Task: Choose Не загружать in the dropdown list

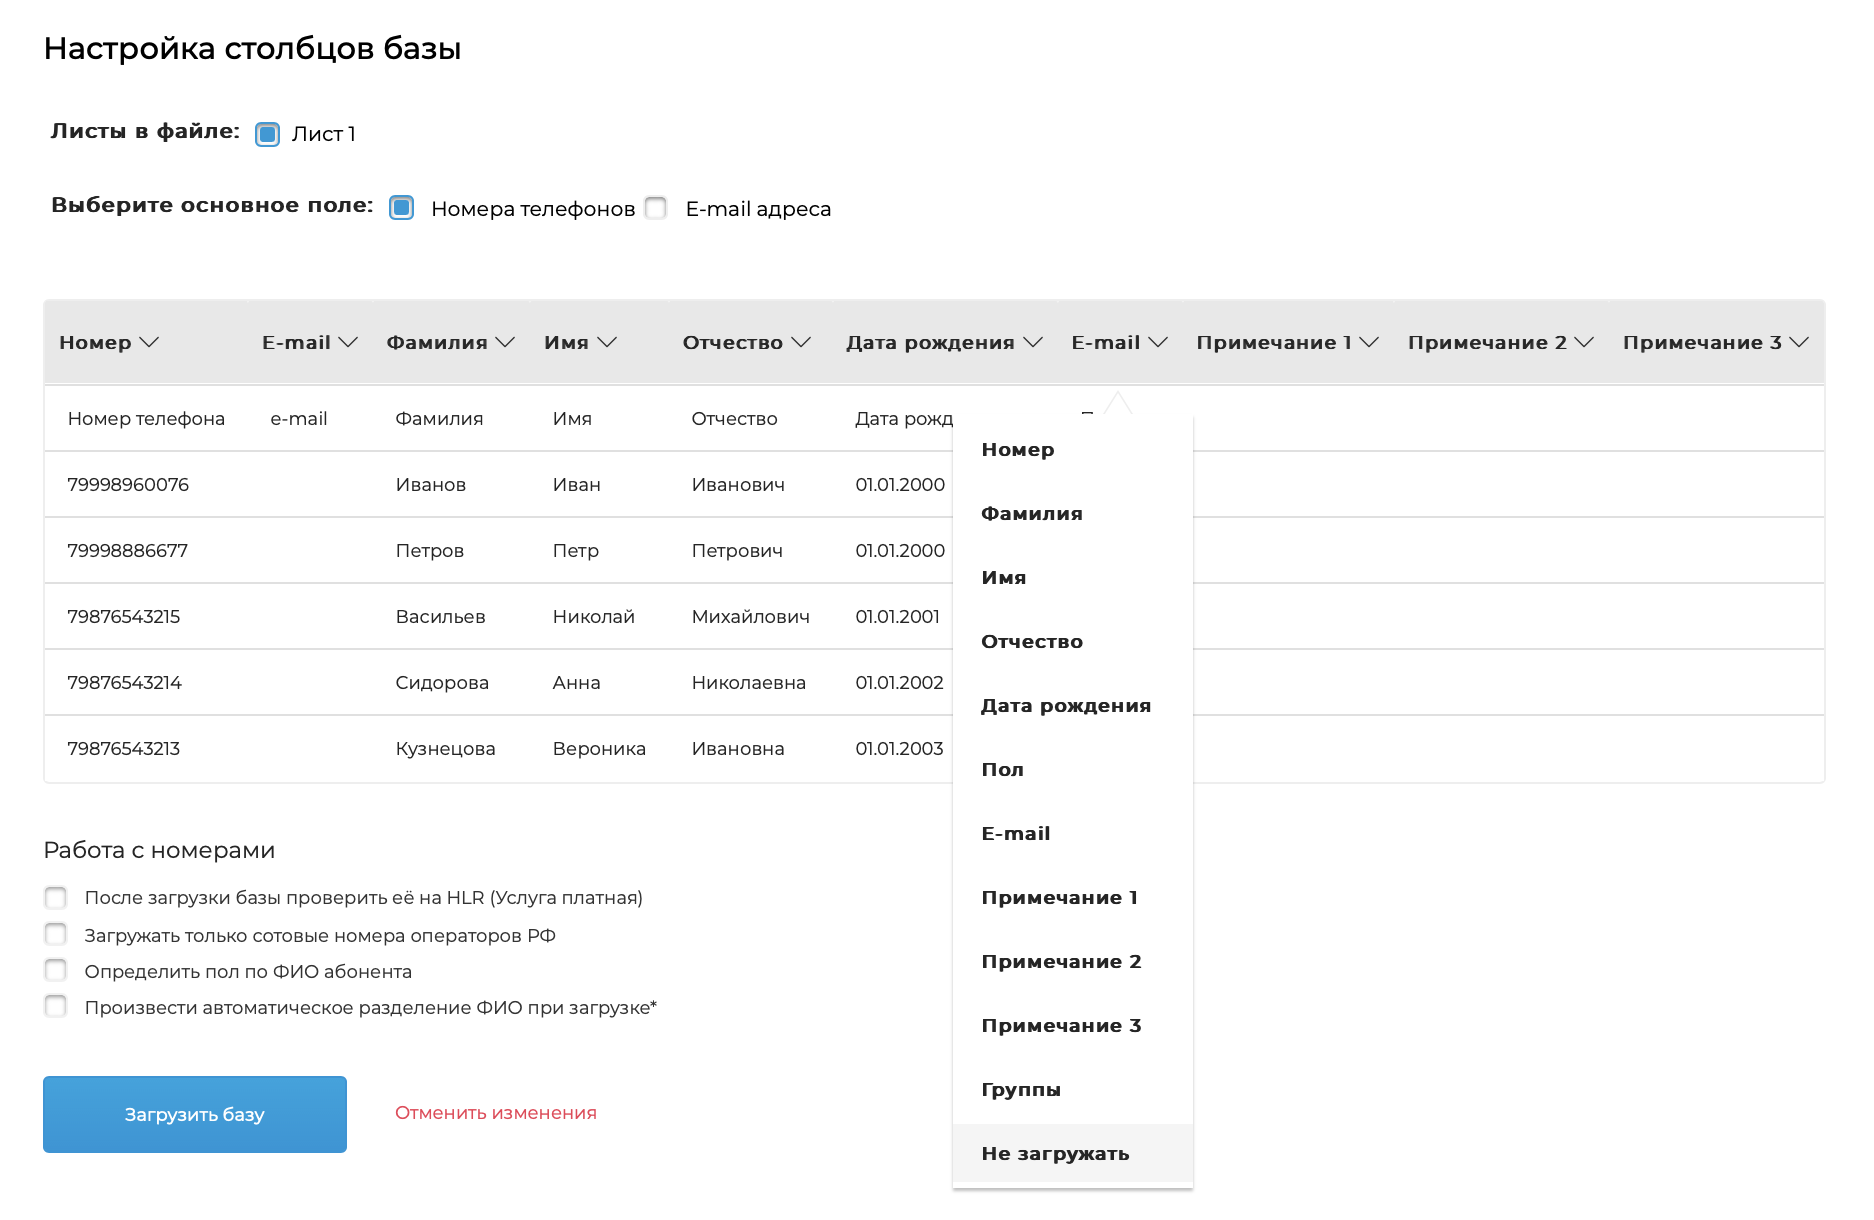Action: (1055, 1153)
